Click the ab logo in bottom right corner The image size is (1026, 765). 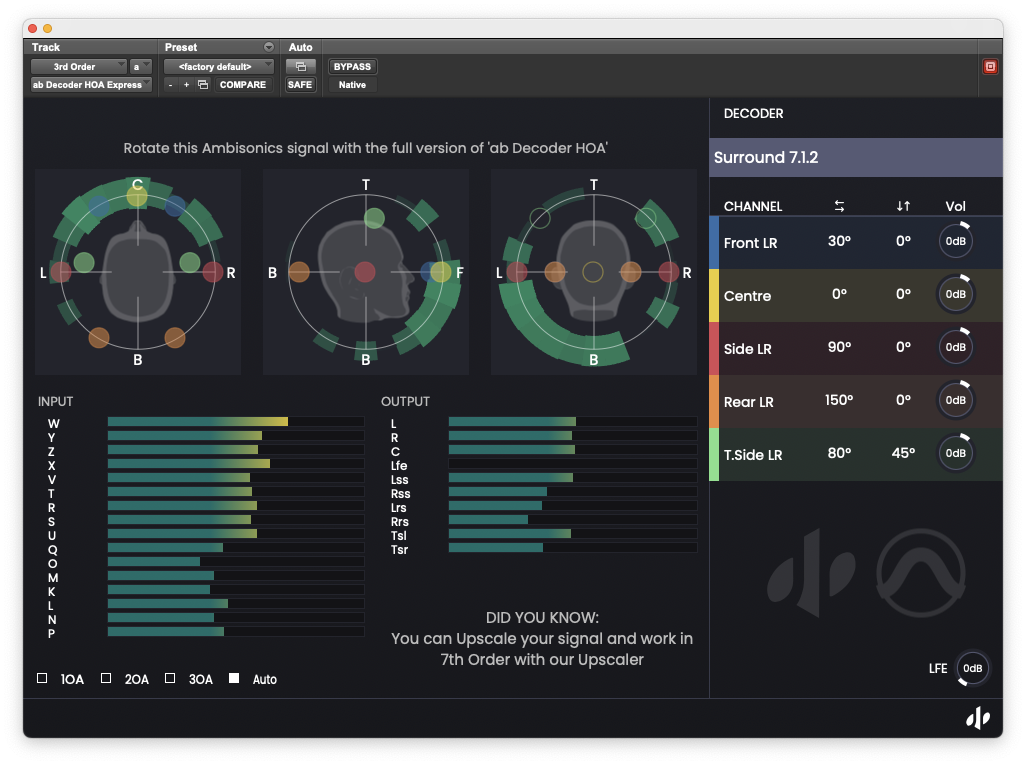977,717
